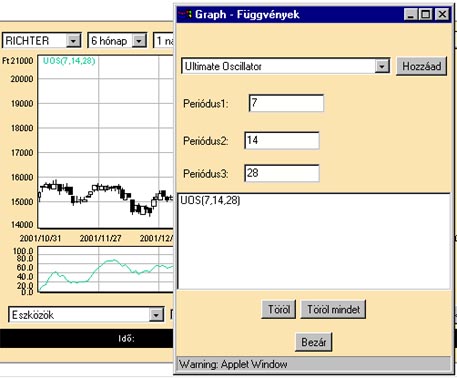Maximize the Graph - Függvények window
The image size is (457, 378).
point(426,14)
